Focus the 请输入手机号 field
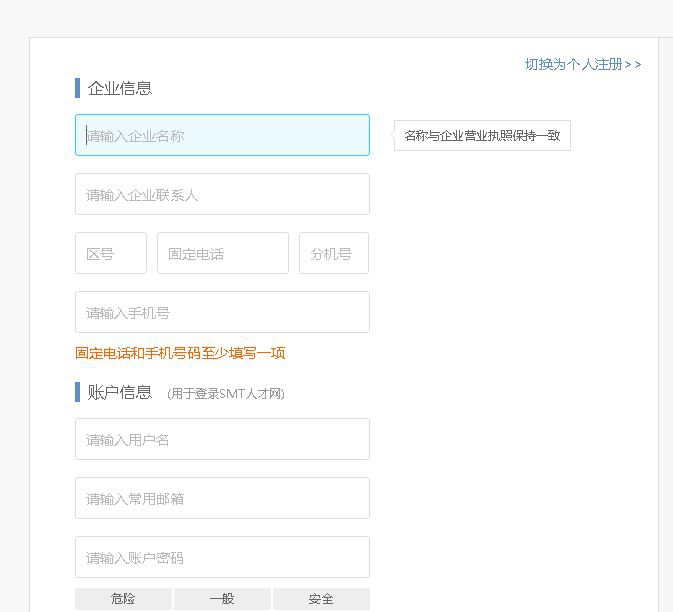The height and width of the screenshot is (612, 673). click(x=222, y=312)
